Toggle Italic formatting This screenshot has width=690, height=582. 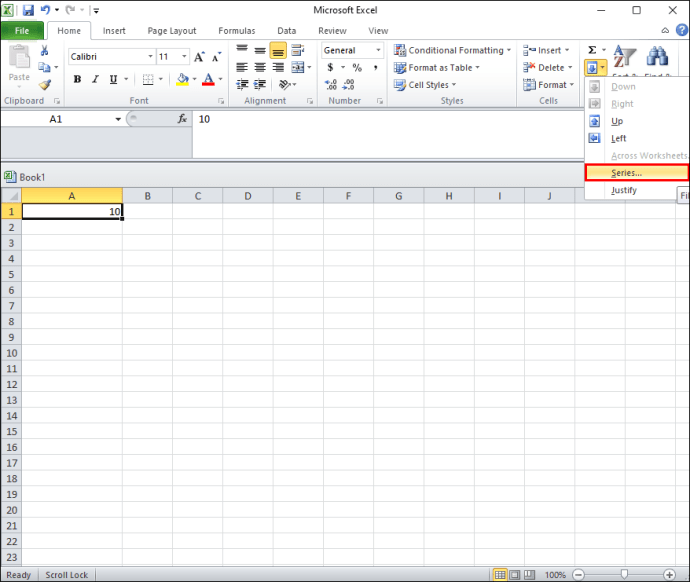(x=95, y=80)
